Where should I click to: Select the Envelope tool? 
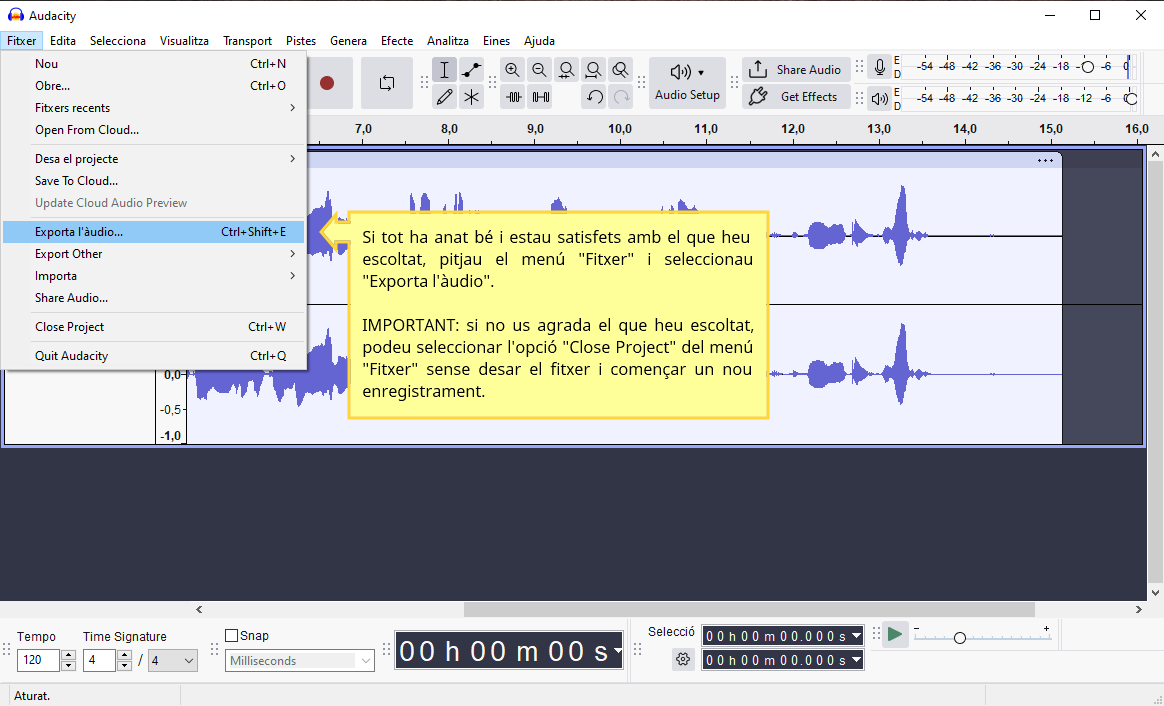[x=471, y=70]
